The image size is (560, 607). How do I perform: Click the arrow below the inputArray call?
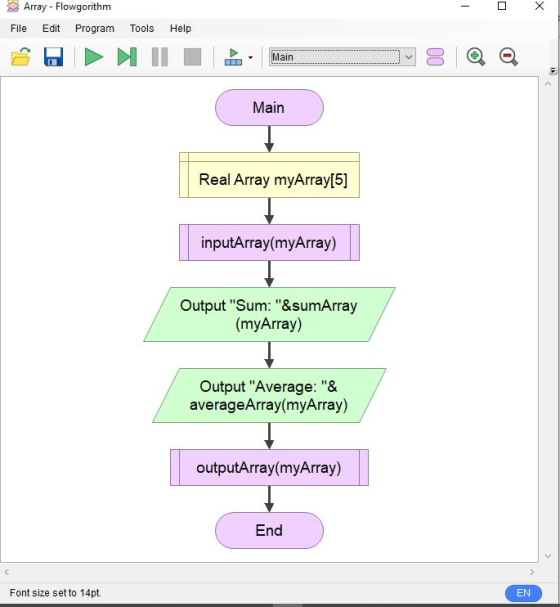269,274
